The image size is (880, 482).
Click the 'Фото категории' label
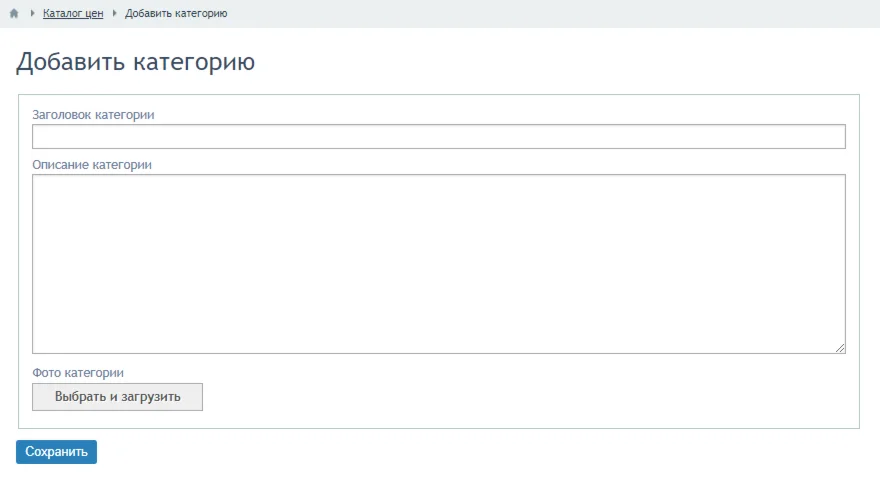point(78,373)
